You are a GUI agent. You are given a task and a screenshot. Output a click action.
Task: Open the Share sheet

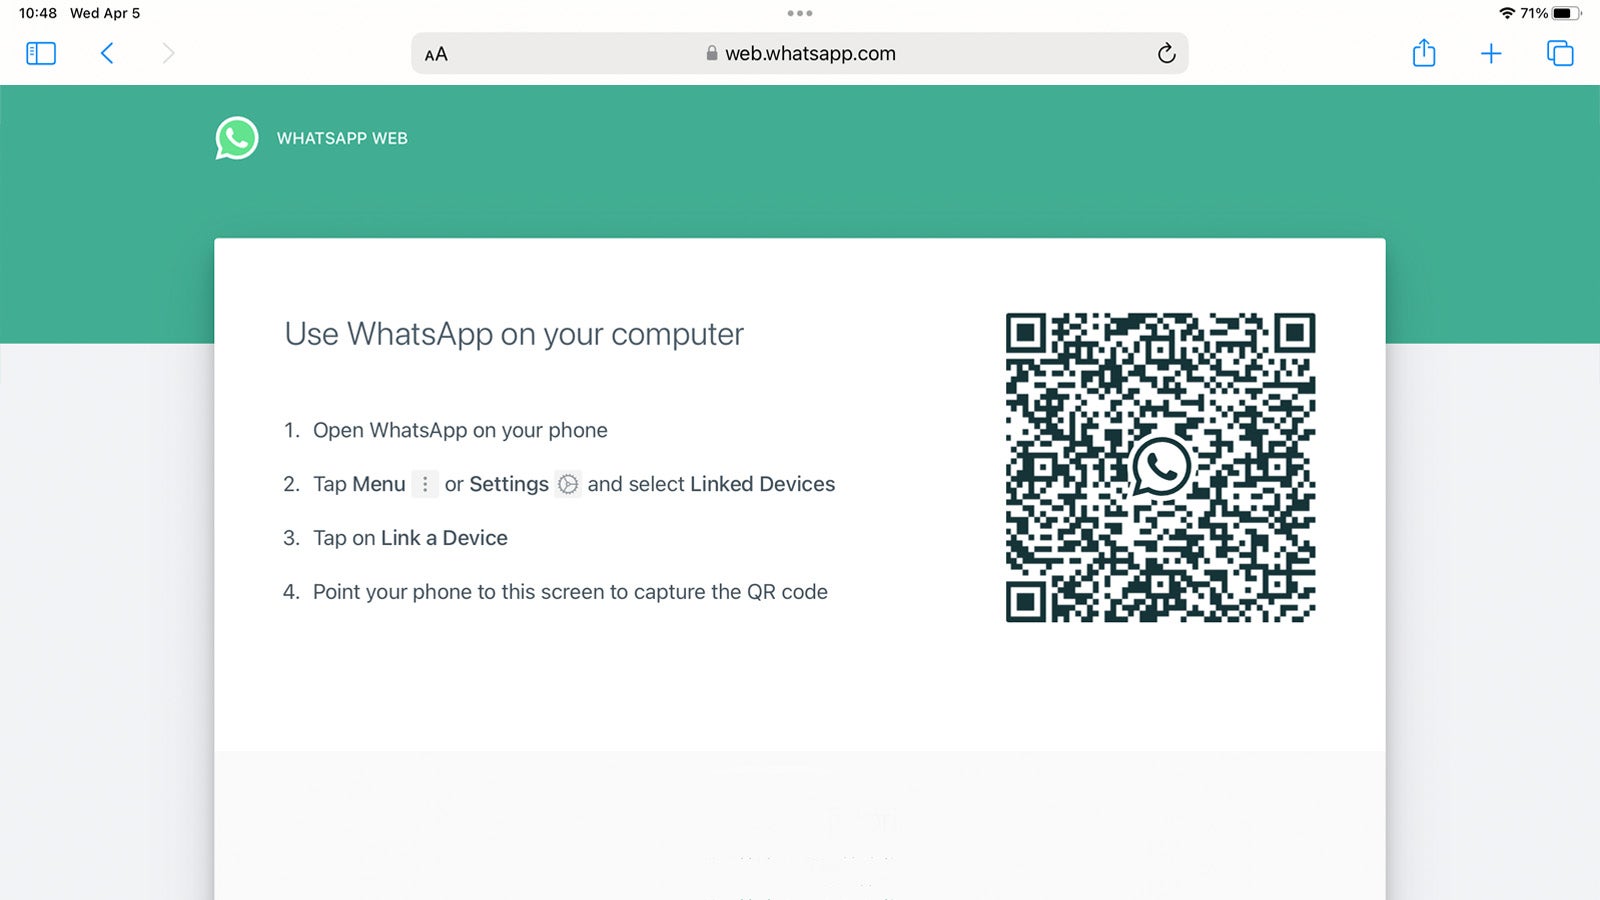coord(1424,52)
